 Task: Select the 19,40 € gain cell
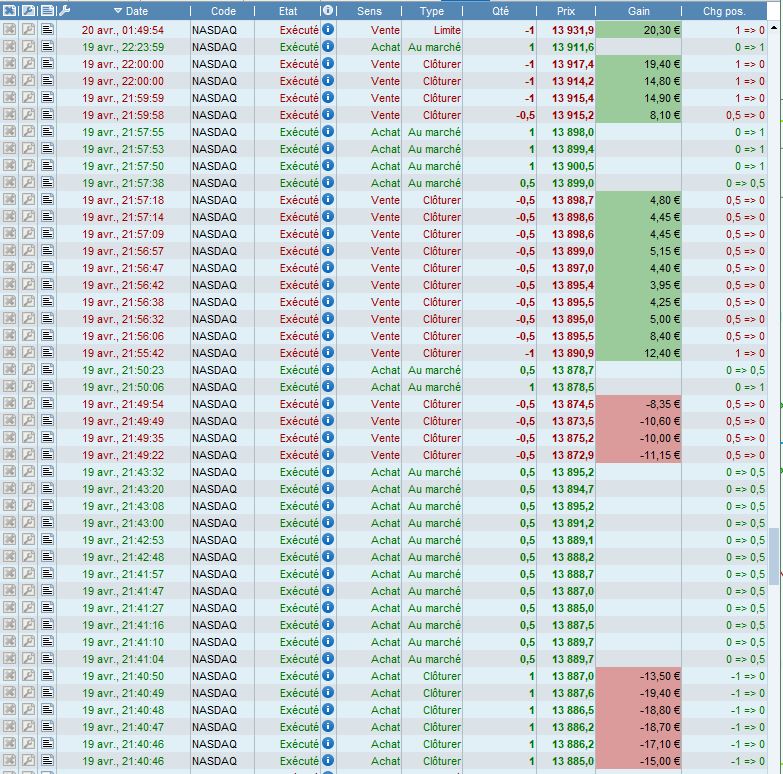(x=639, y=64)
